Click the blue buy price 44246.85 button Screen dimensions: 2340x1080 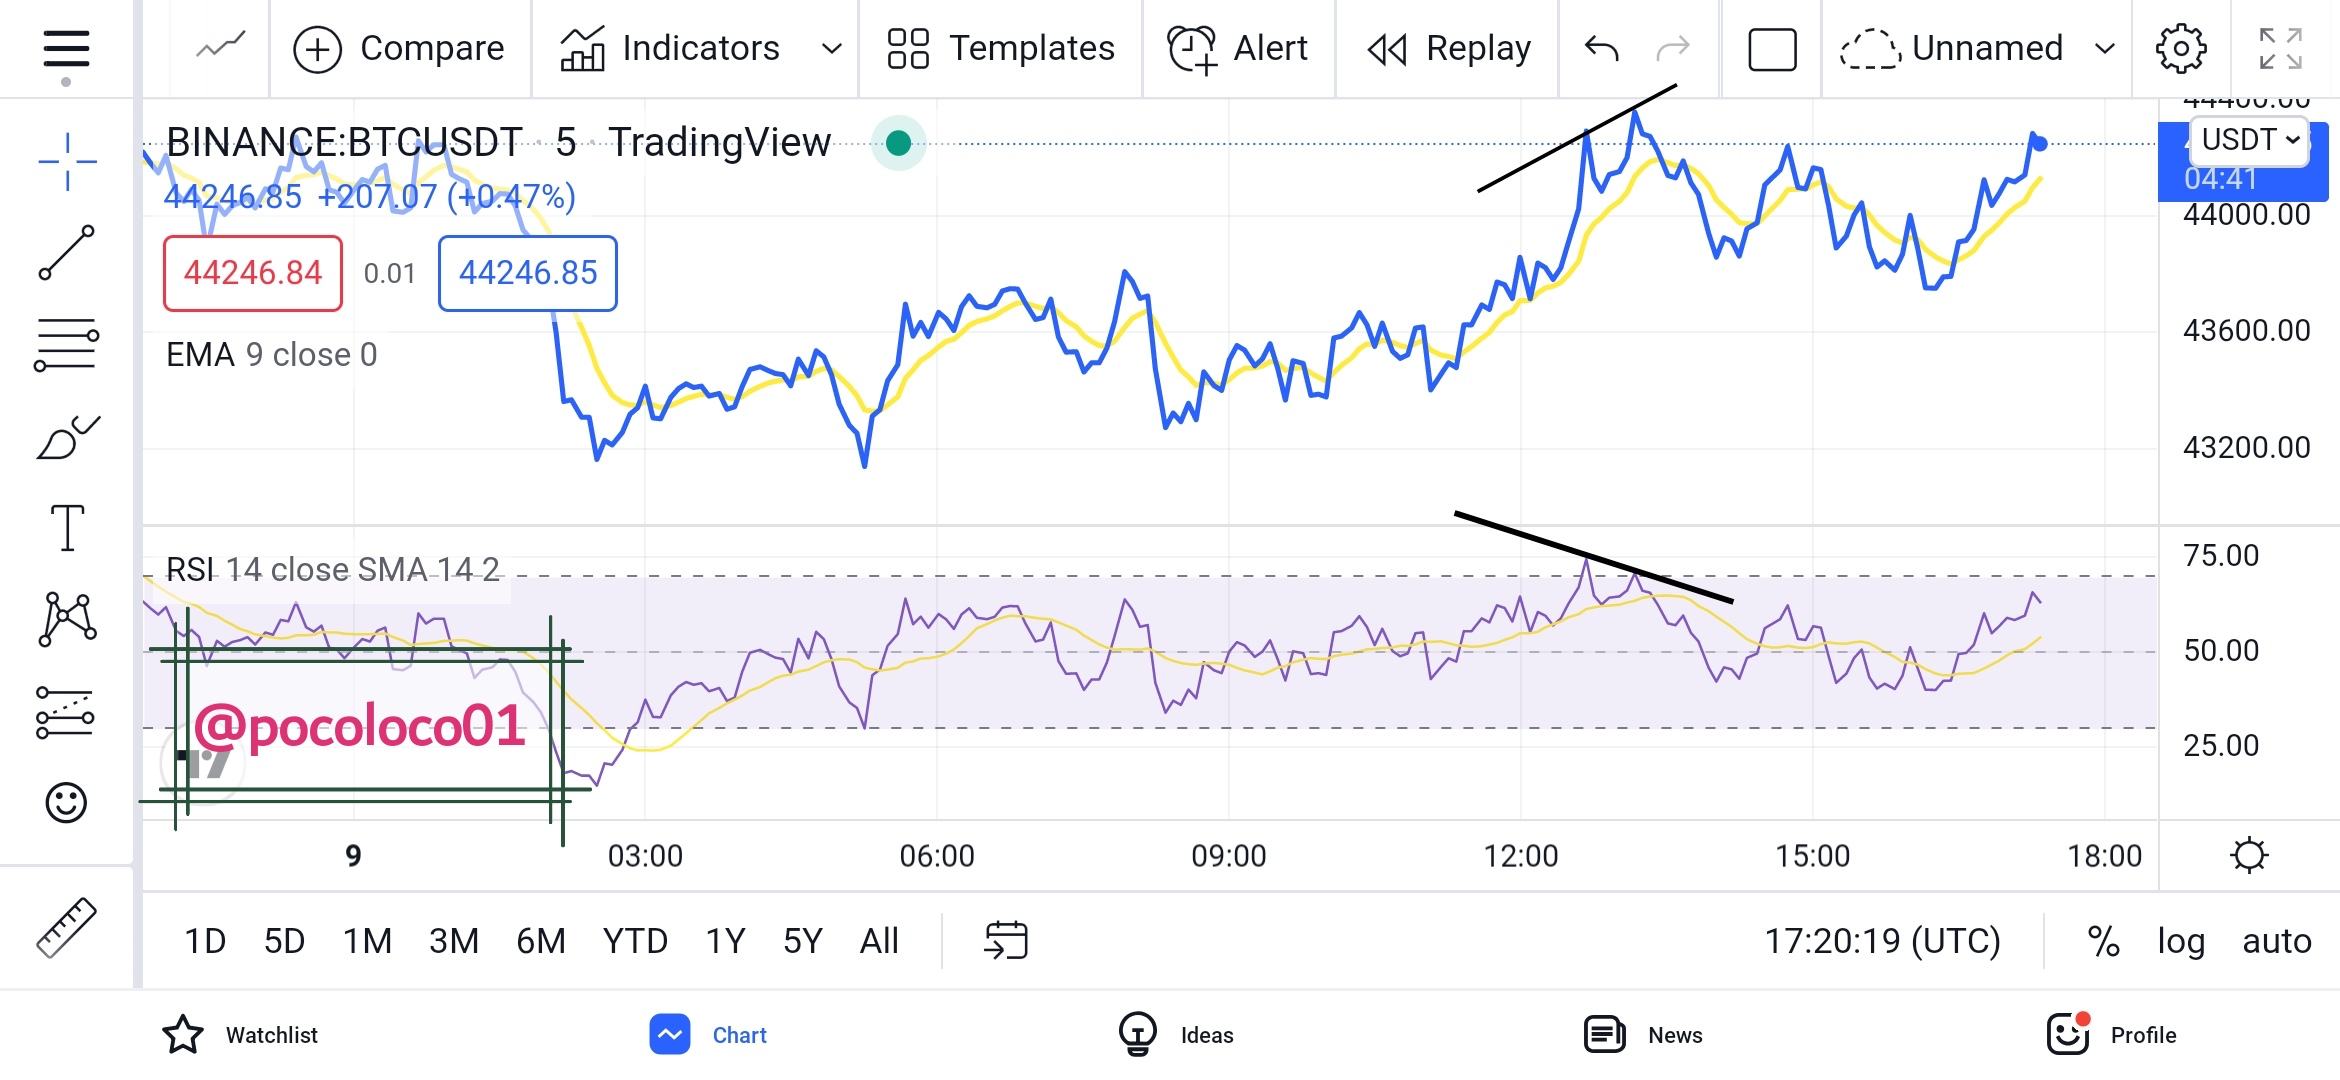(x=527, y=273)
